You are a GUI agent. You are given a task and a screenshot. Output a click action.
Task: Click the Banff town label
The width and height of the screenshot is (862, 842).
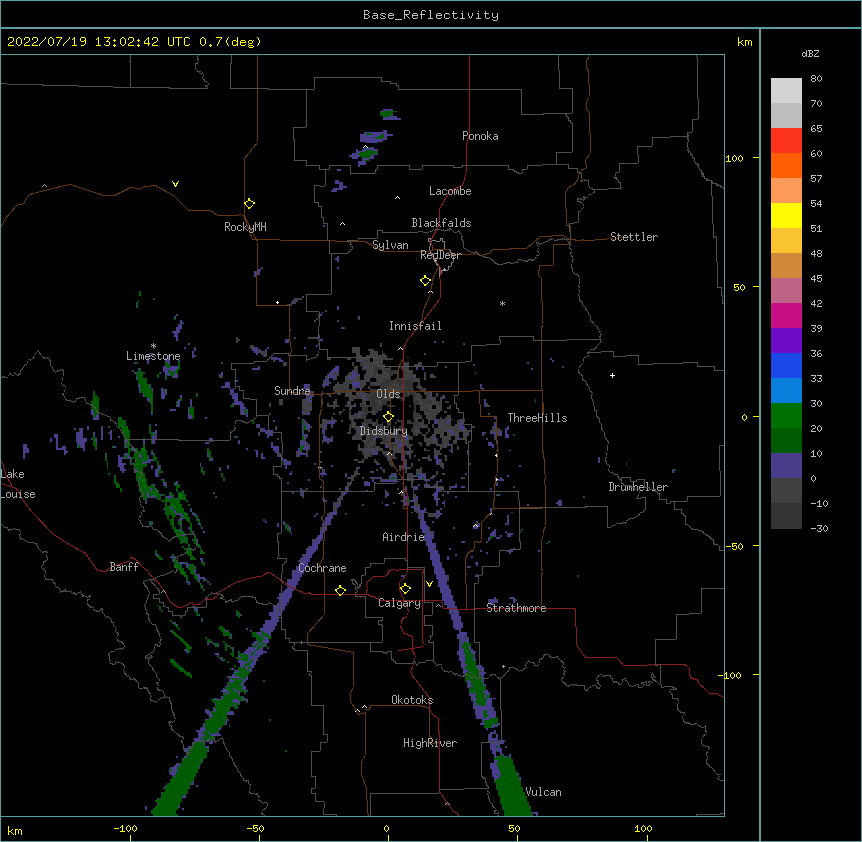click(x=124, y=567)
